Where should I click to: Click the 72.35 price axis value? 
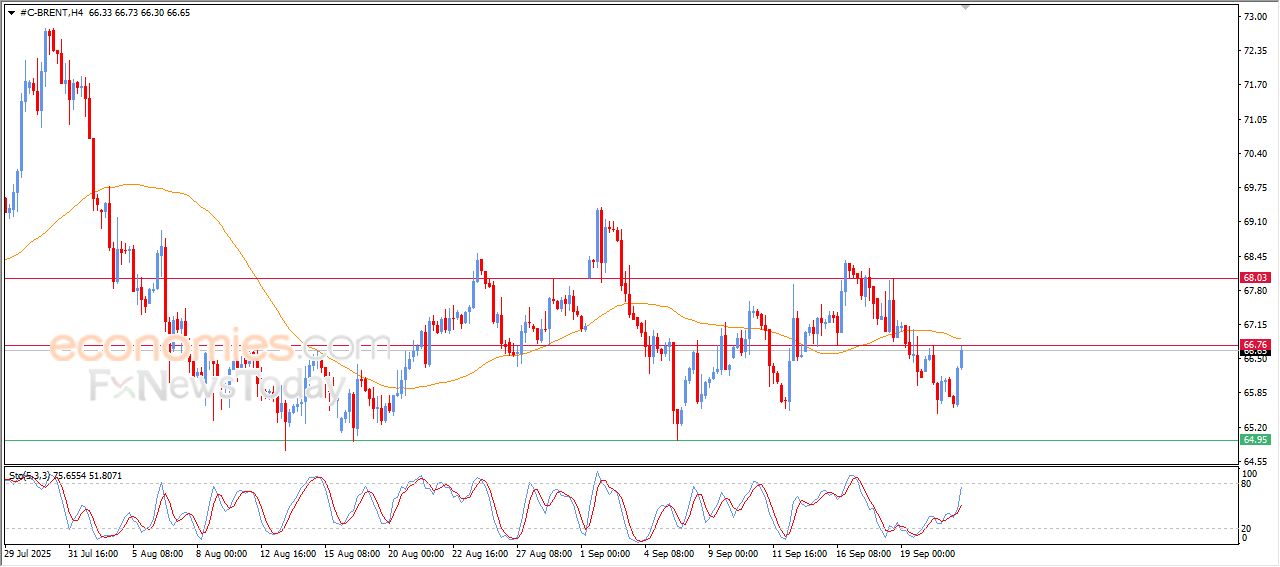[1255, 51]
